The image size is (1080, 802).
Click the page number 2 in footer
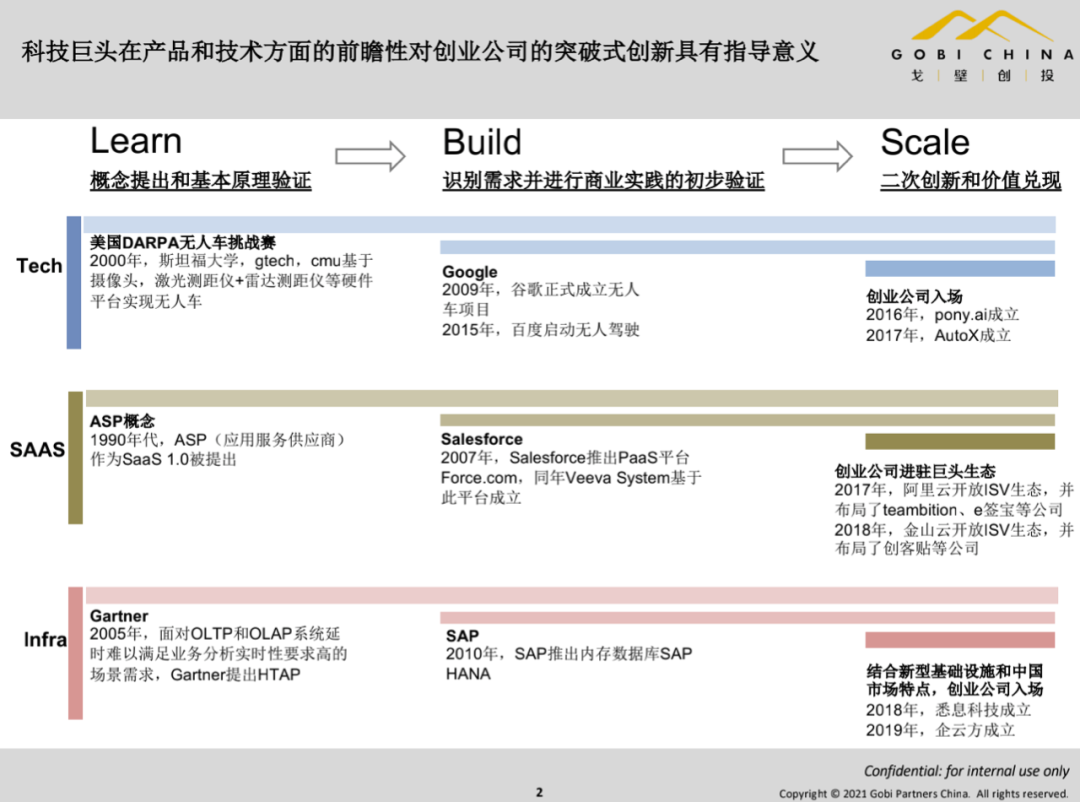click(x=539, y=792)
